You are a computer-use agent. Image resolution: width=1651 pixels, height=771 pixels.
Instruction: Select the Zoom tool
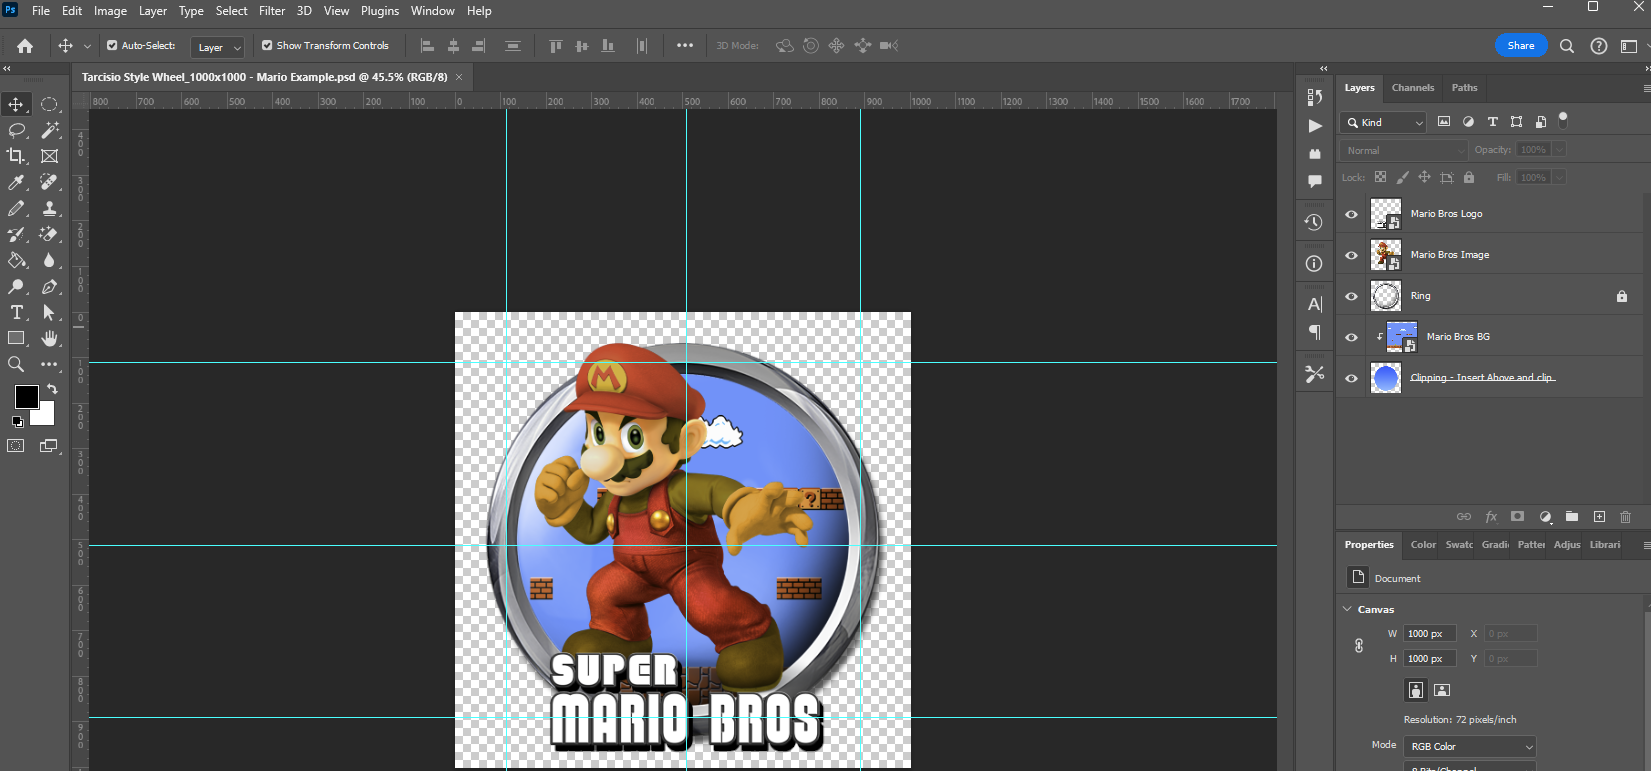tap(16, 364)
